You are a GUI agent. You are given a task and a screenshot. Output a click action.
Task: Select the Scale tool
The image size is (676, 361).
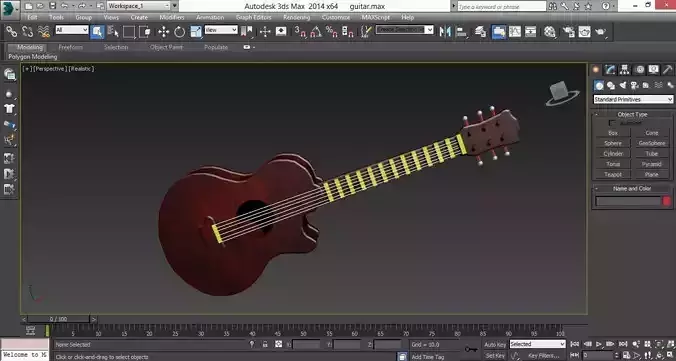196,31
